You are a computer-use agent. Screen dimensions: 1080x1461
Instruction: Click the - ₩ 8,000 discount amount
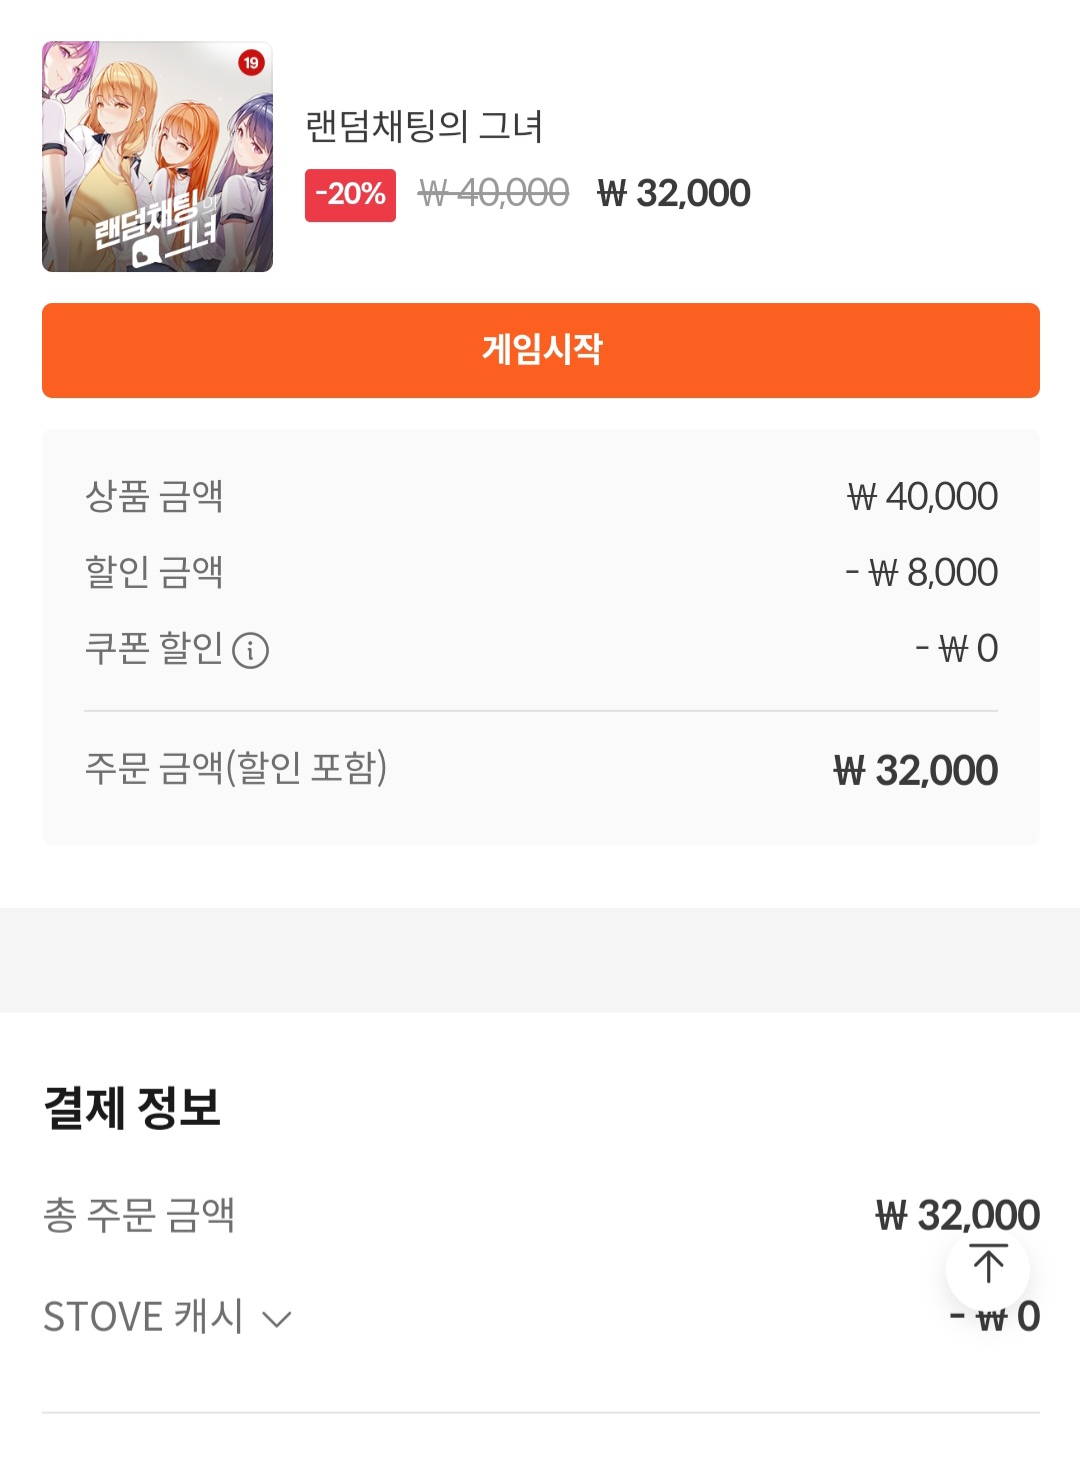[x=921, y=572]
